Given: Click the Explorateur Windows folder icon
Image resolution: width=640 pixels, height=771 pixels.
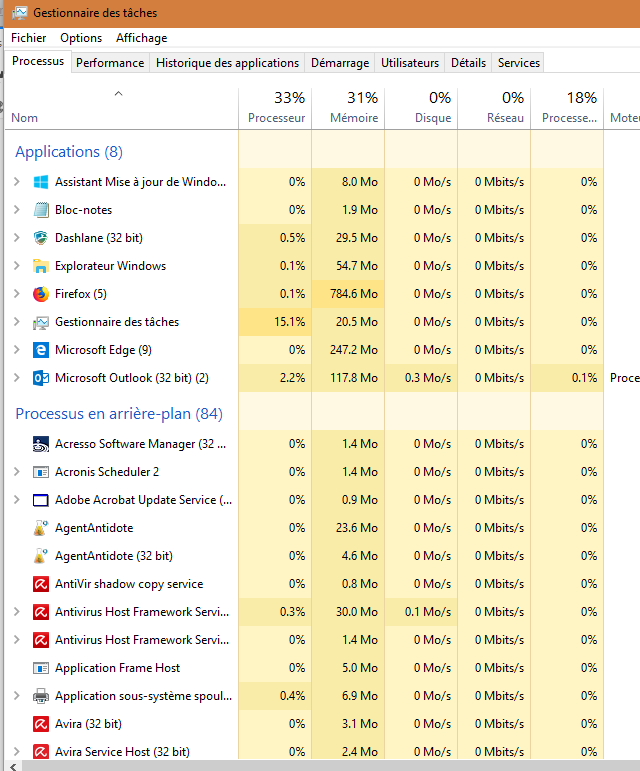Looking at the screenshot, I should pos(41,266).
